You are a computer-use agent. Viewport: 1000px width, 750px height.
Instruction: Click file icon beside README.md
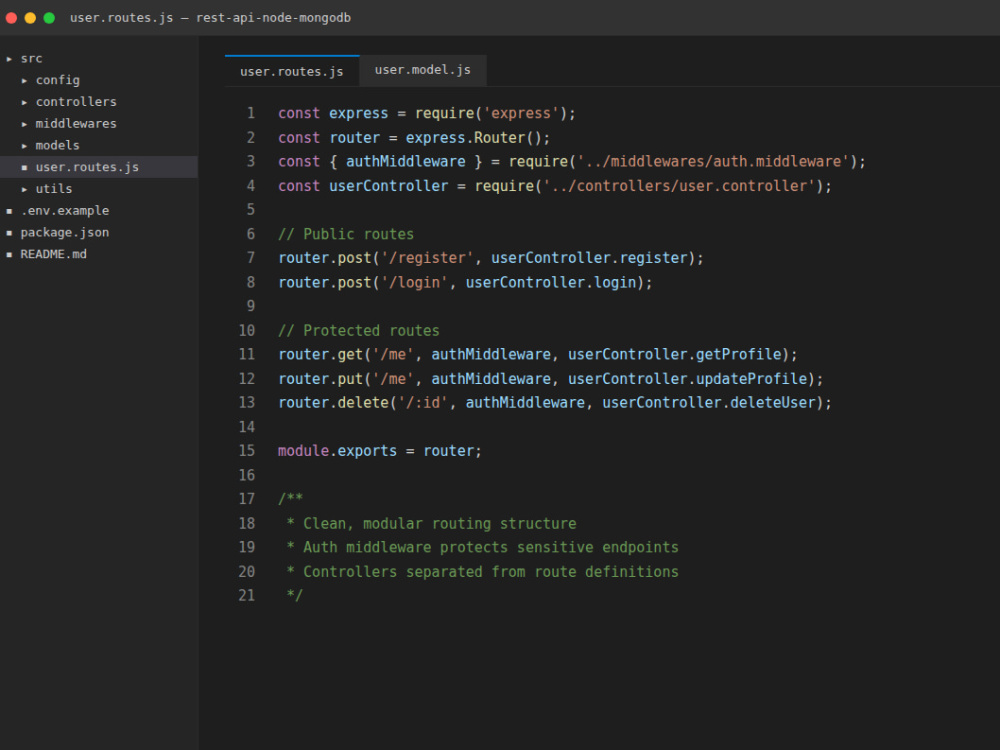coord(9,254)
